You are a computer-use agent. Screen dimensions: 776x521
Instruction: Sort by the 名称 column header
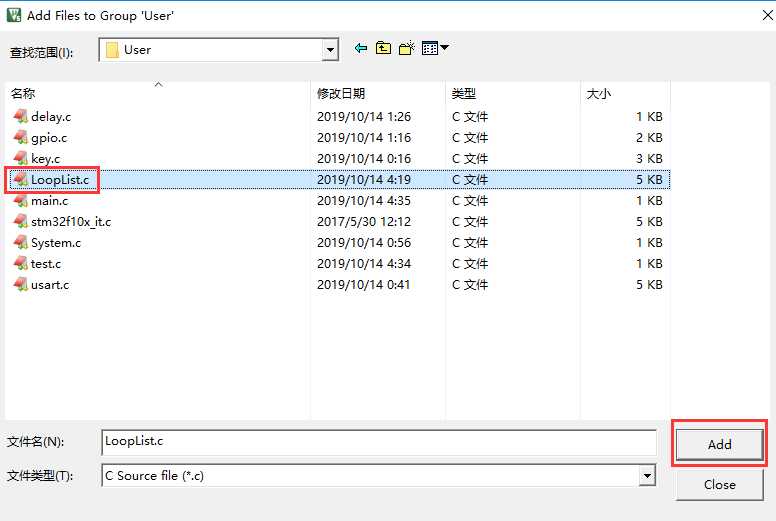(x=158, y=93)
